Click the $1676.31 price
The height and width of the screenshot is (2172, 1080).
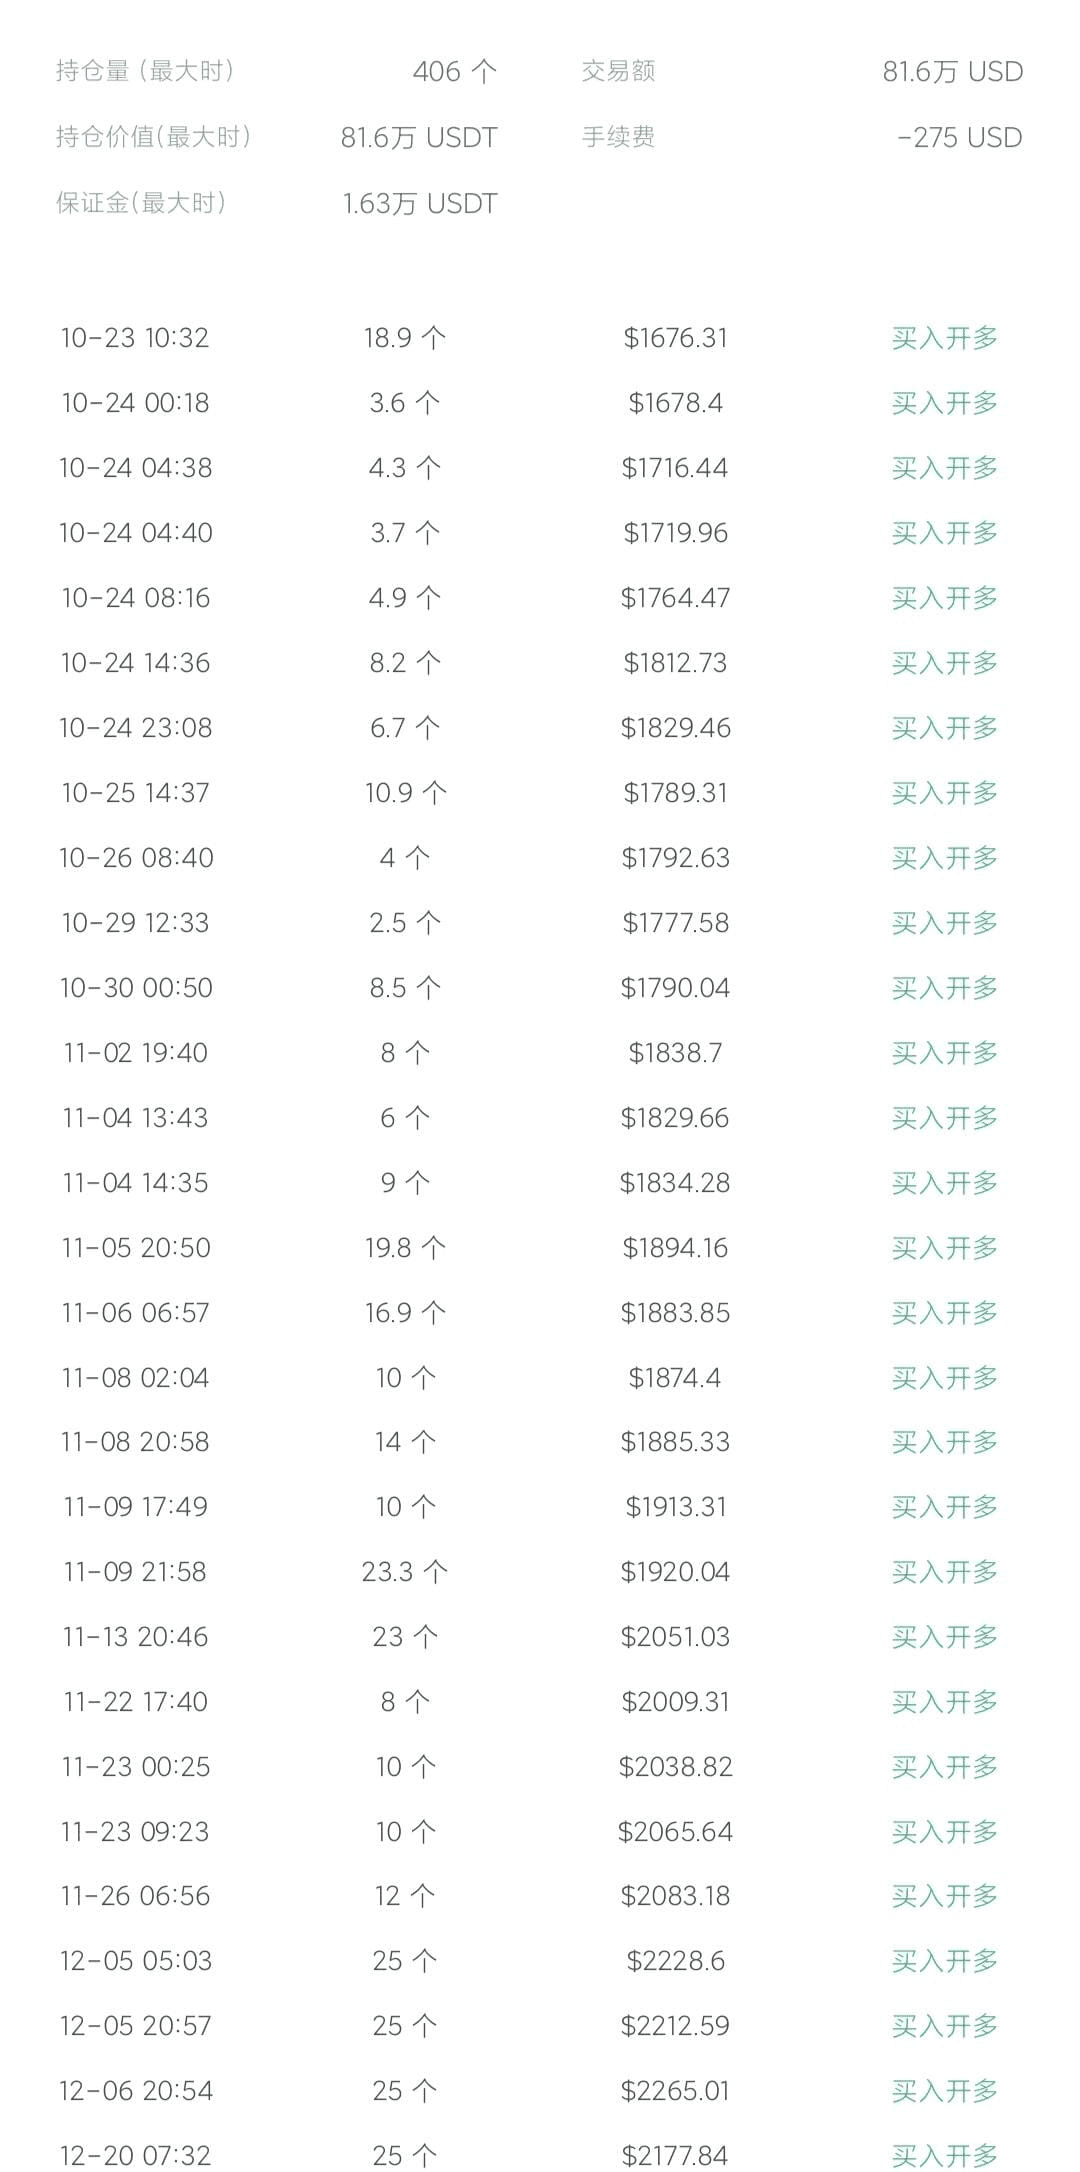675,338
